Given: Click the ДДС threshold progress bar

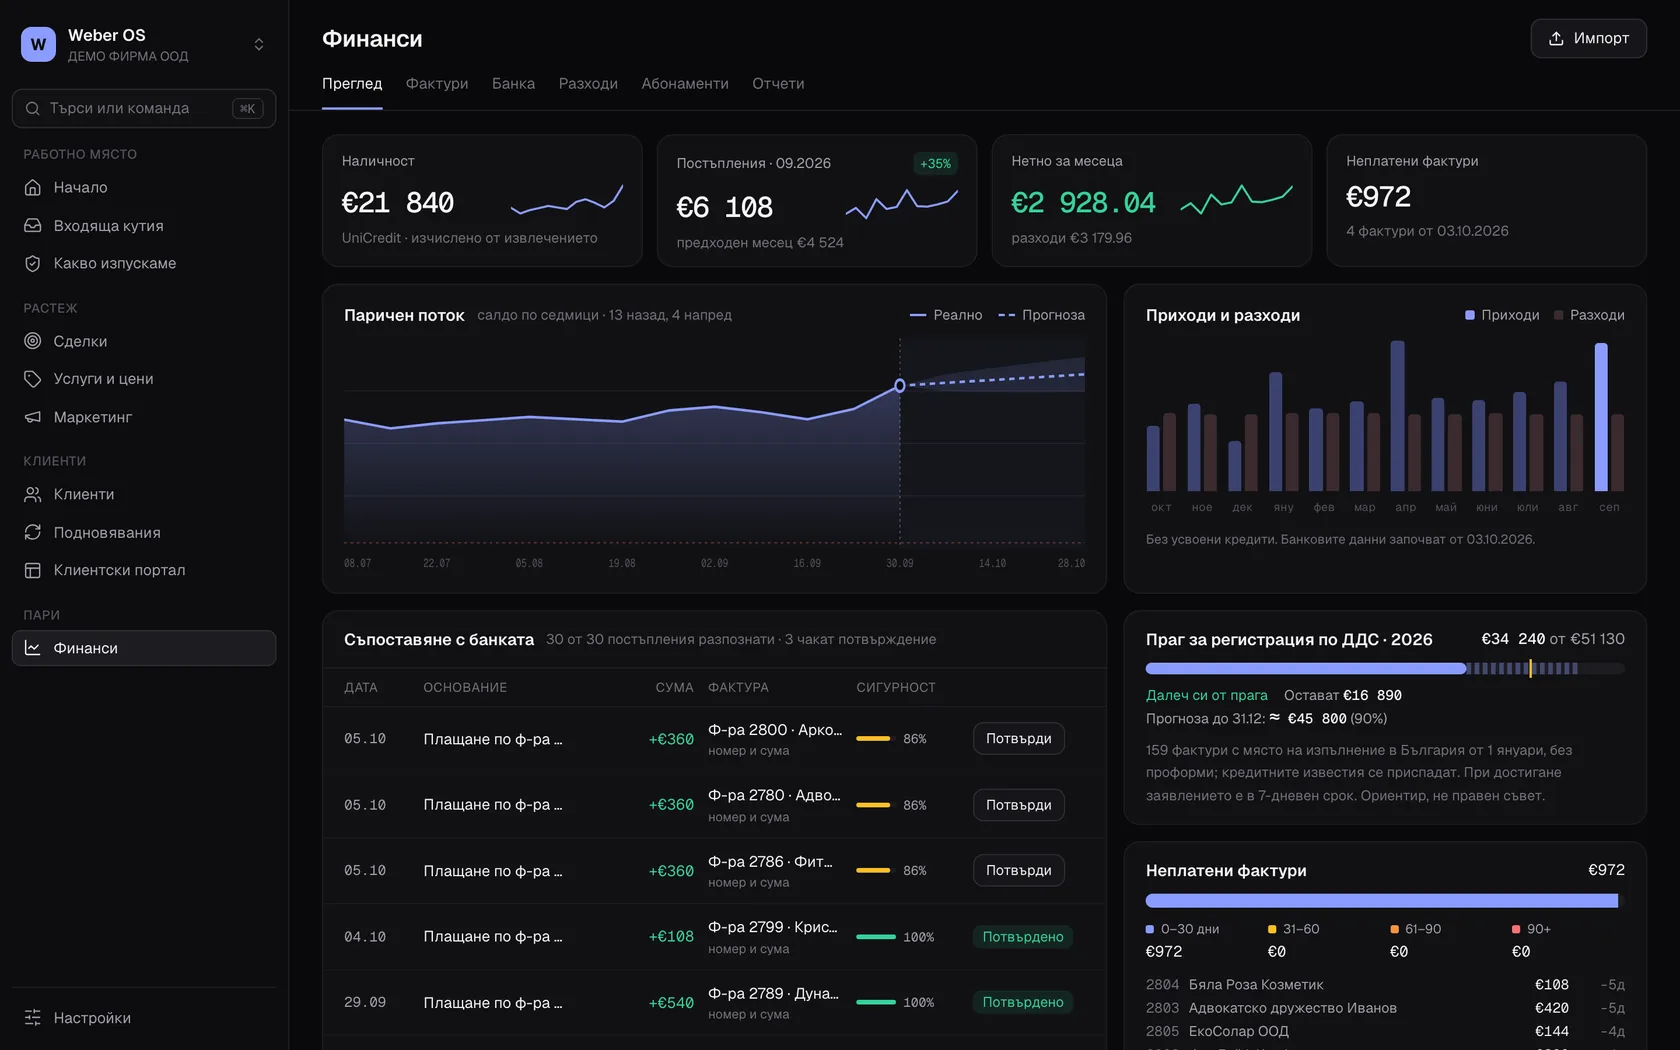Looking at the screenshot, I should pyautogui.click(x=1385, y=668).
